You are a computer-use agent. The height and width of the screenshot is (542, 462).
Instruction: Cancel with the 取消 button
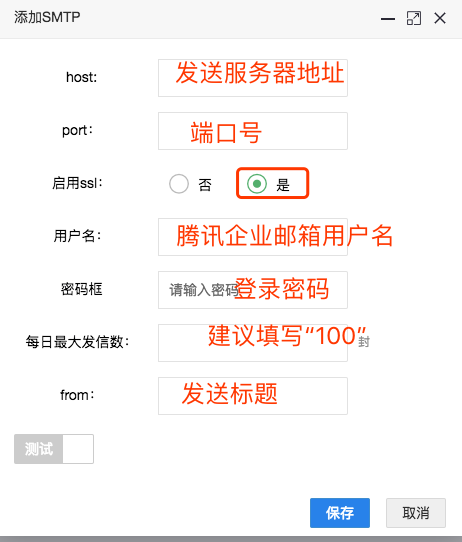click(416, 513)
